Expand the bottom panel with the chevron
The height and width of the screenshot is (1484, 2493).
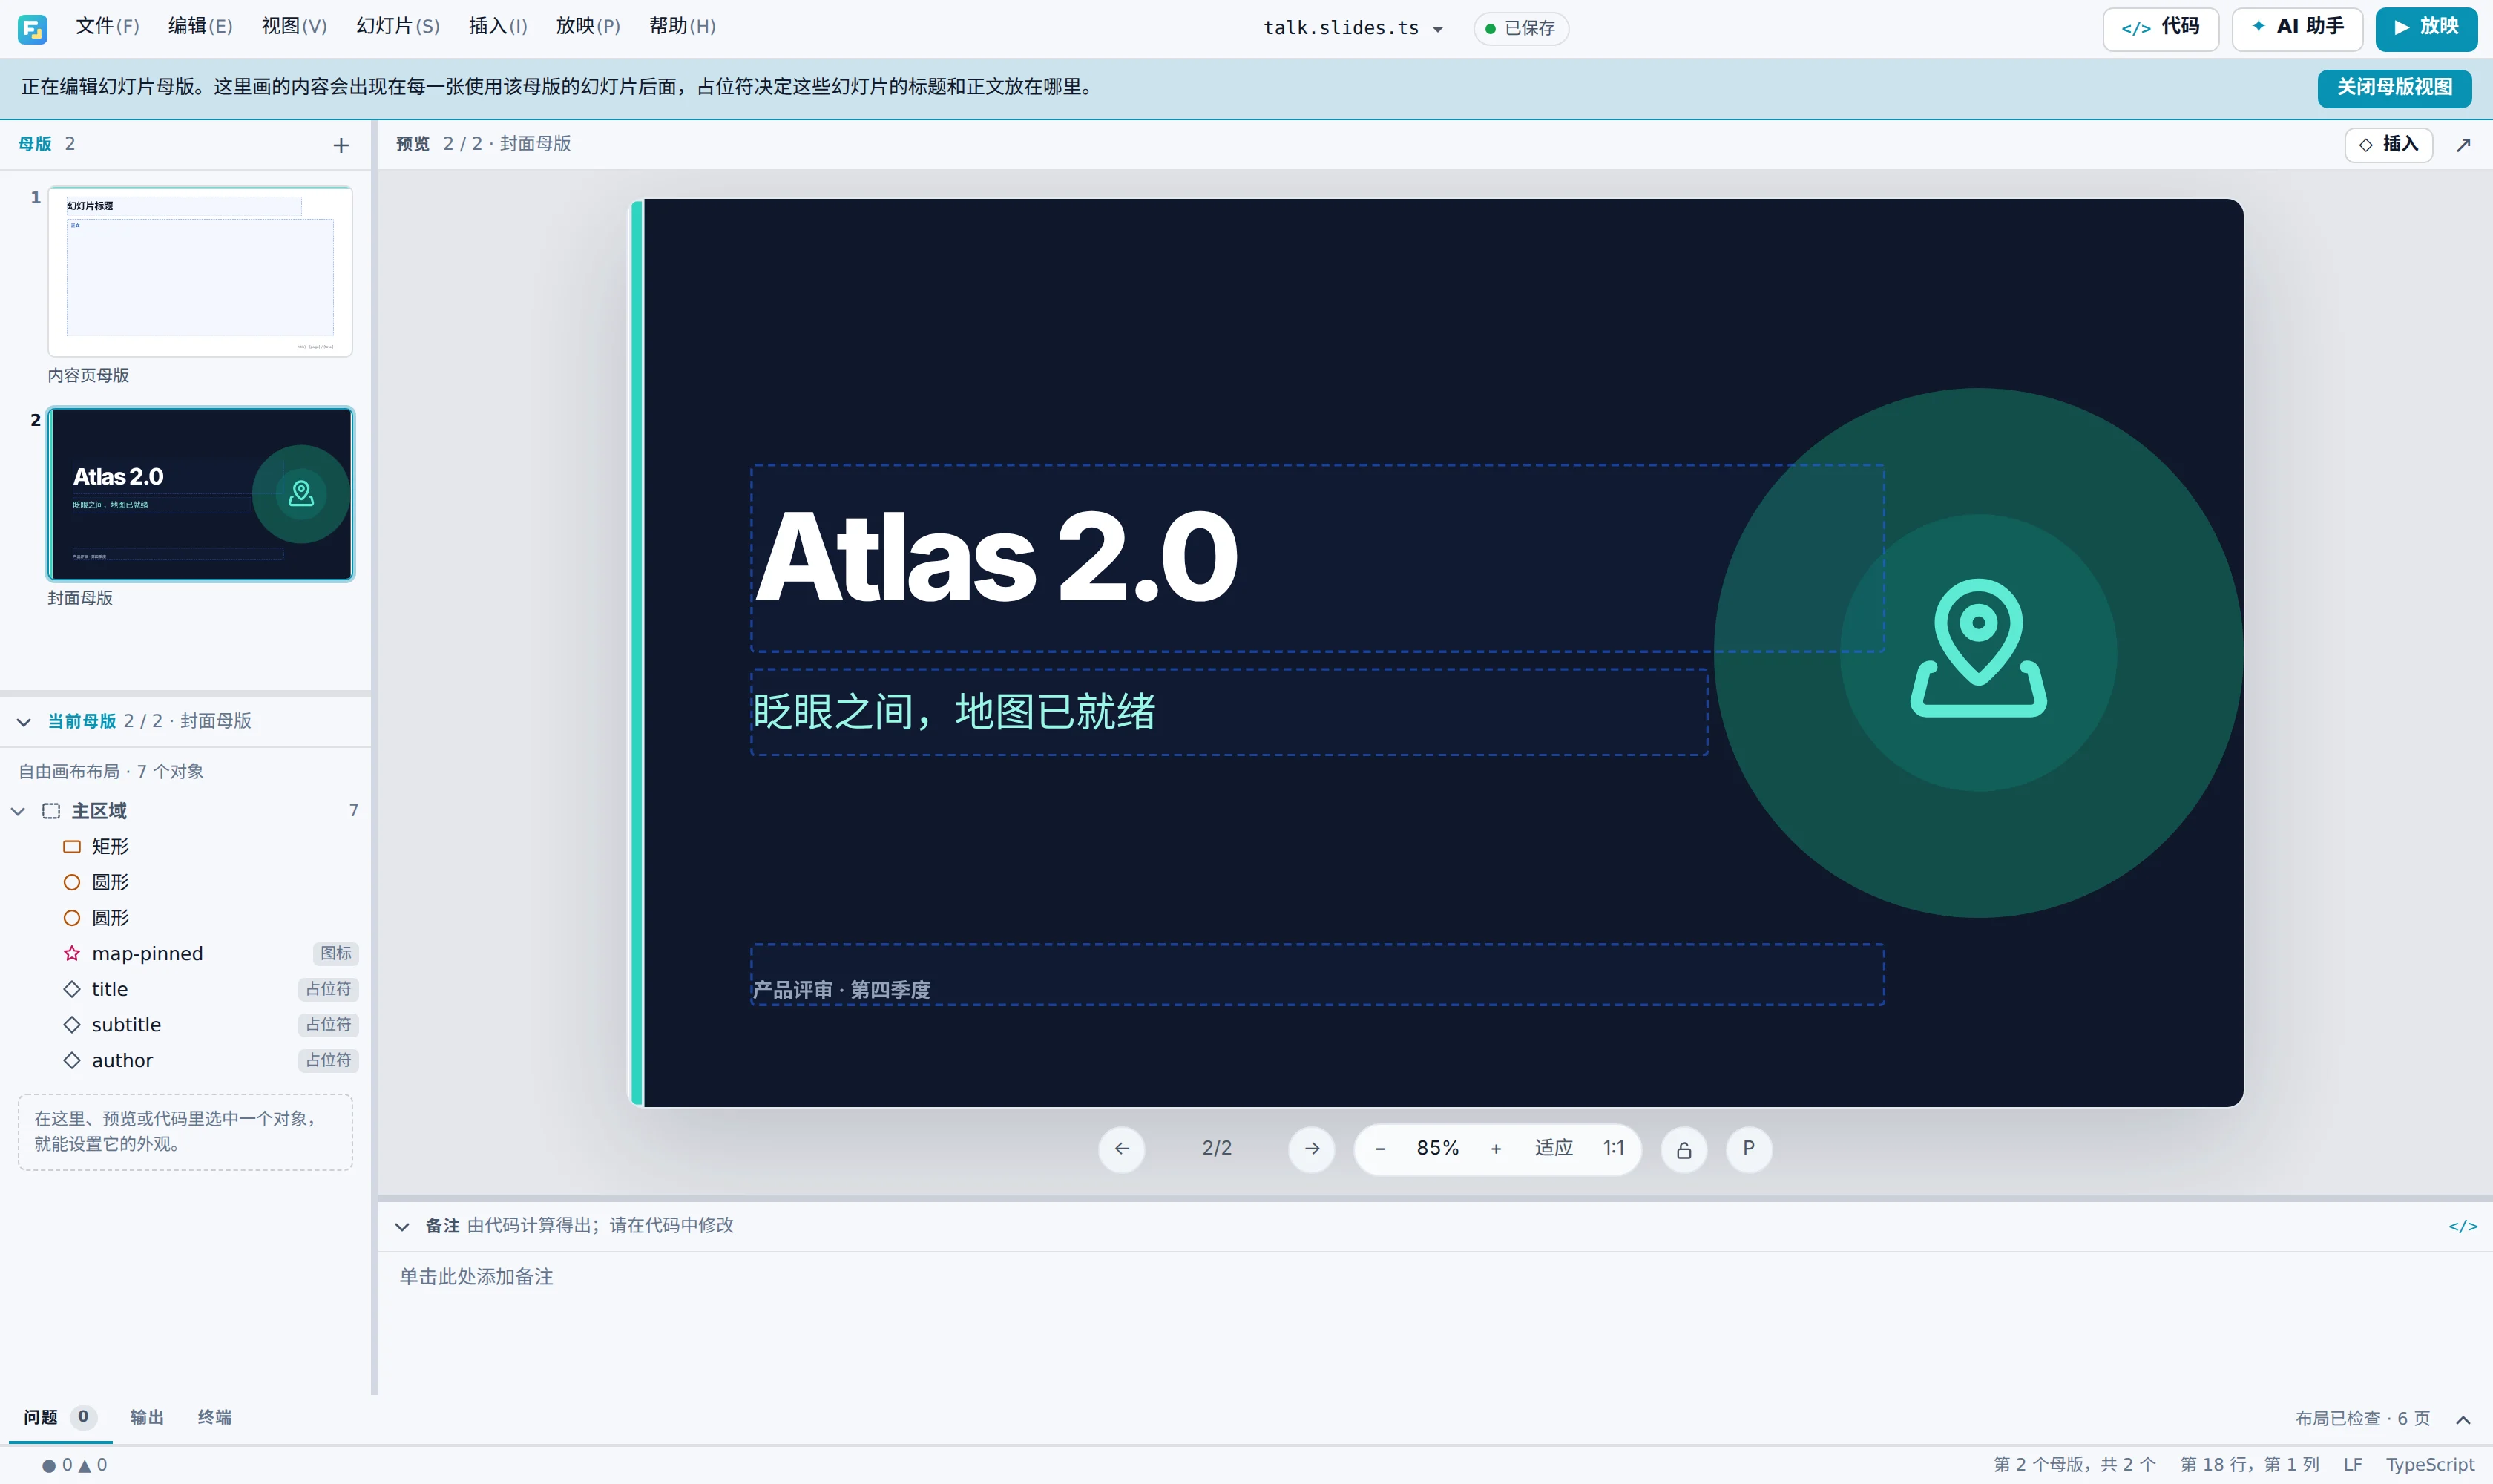point(2463,1420)
